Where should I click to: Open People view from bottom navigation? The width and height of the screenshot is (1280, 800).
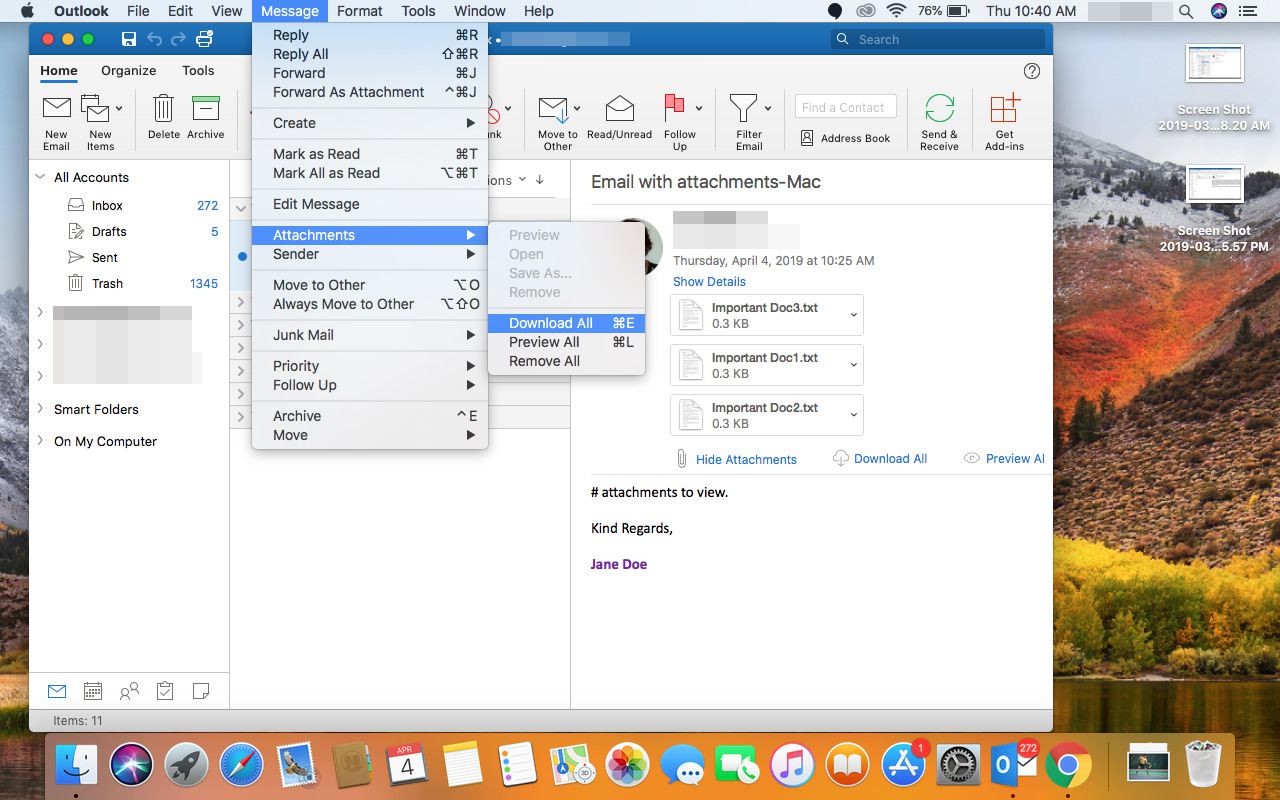pos(129,691)
